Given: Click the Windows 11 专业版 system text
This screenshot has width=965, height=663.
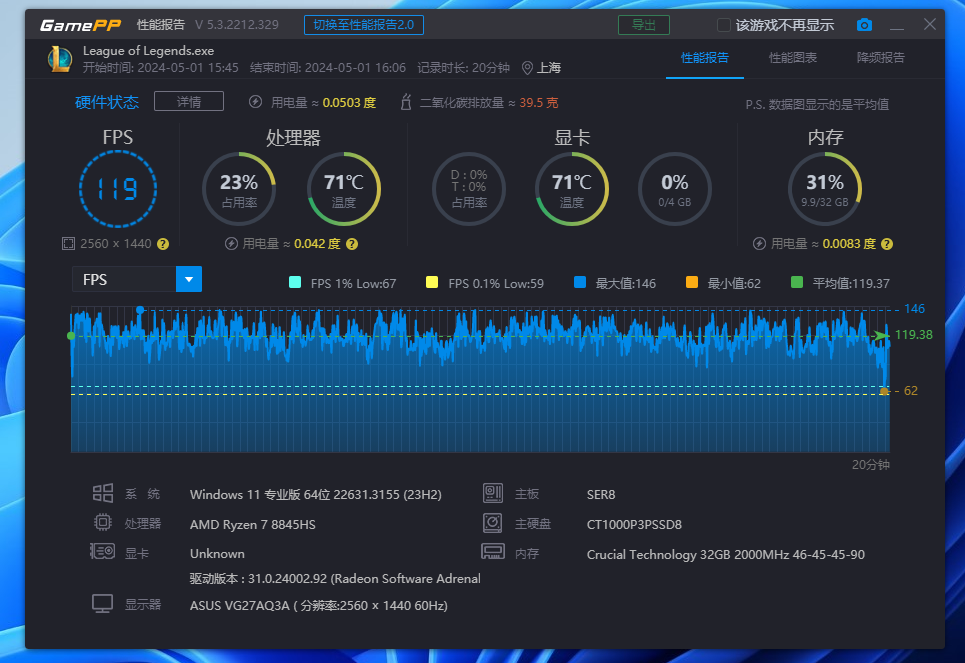Looking at the screenshot, I should (x=315, y=495).
